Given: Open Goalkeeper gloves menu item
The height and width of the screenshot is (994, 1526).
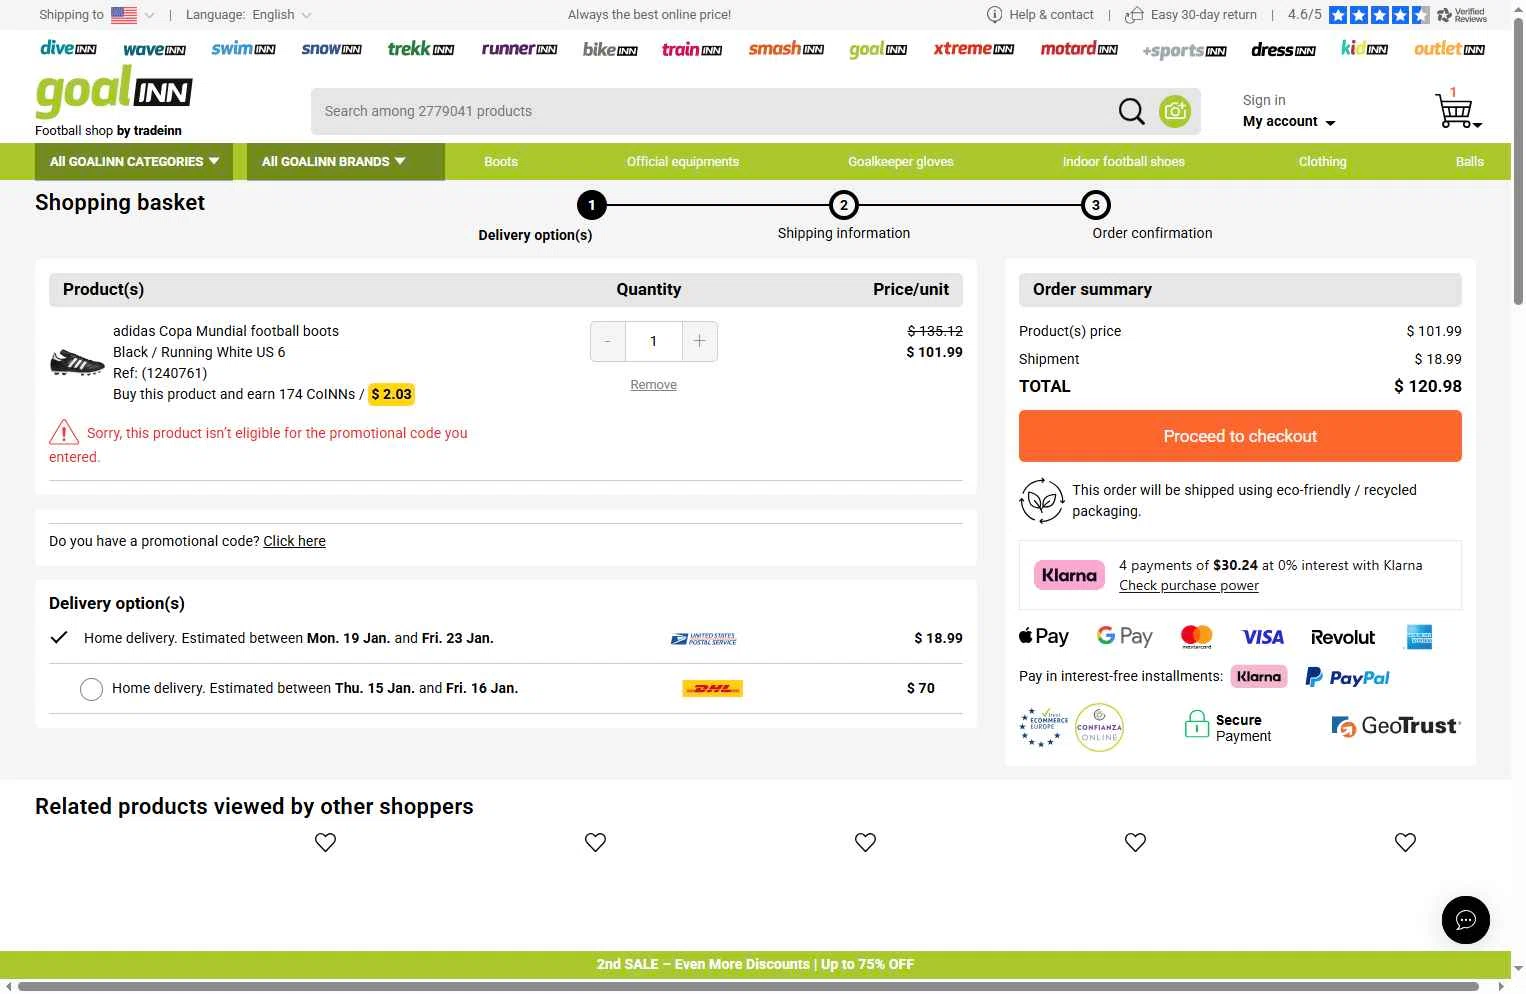Looking at the screenshot, I should pos(901,162).
